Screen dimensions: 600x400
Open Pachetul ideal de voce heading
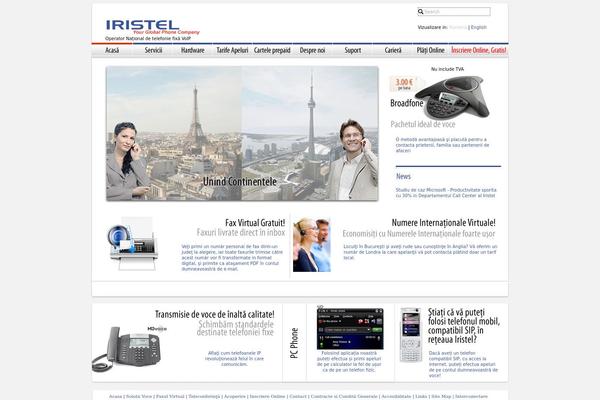(423, 124)
